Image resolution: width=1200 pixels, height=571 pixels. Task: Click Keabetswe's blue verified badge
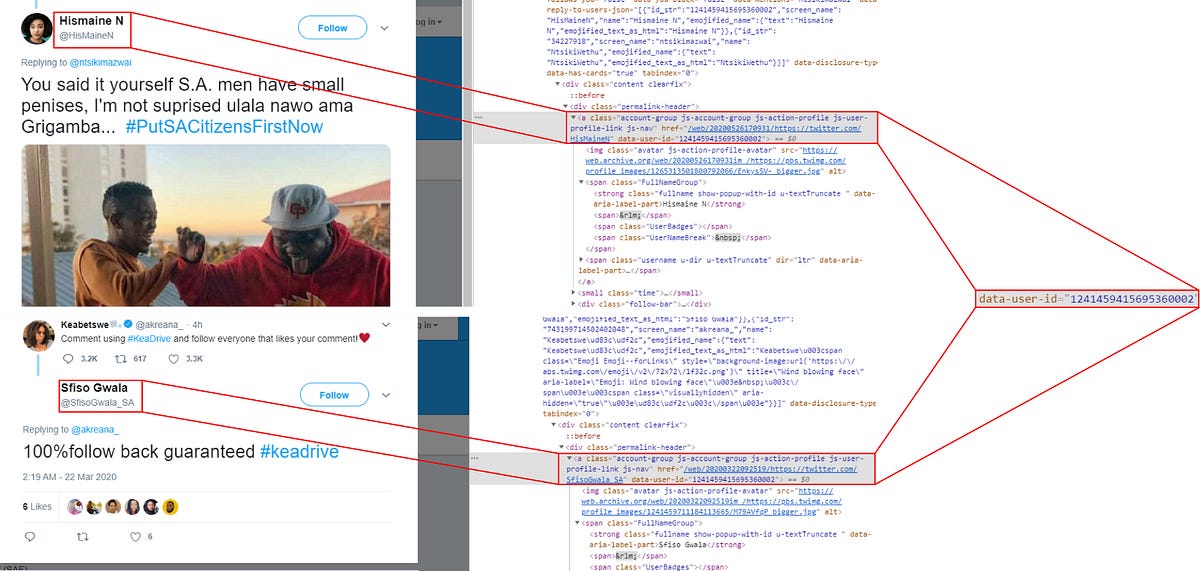[127, 324]
